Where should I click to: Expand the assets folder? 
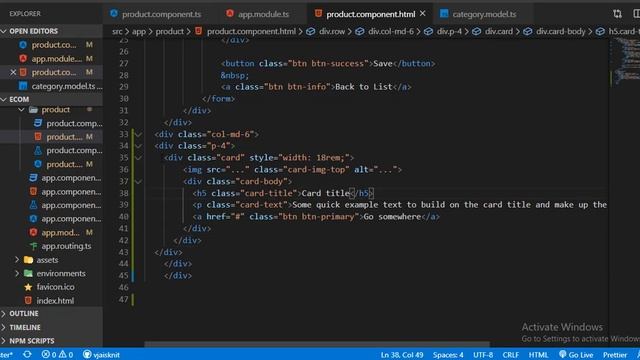point(17,260)
